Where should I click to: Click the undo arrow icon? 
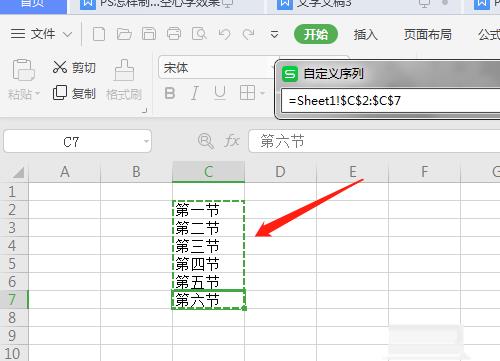pos(224,34)
